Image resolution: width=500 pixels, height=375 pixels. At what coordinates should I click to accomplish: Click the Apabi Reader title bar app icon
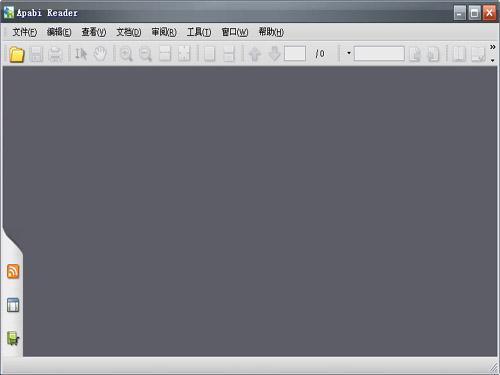[x=9, y=12]
